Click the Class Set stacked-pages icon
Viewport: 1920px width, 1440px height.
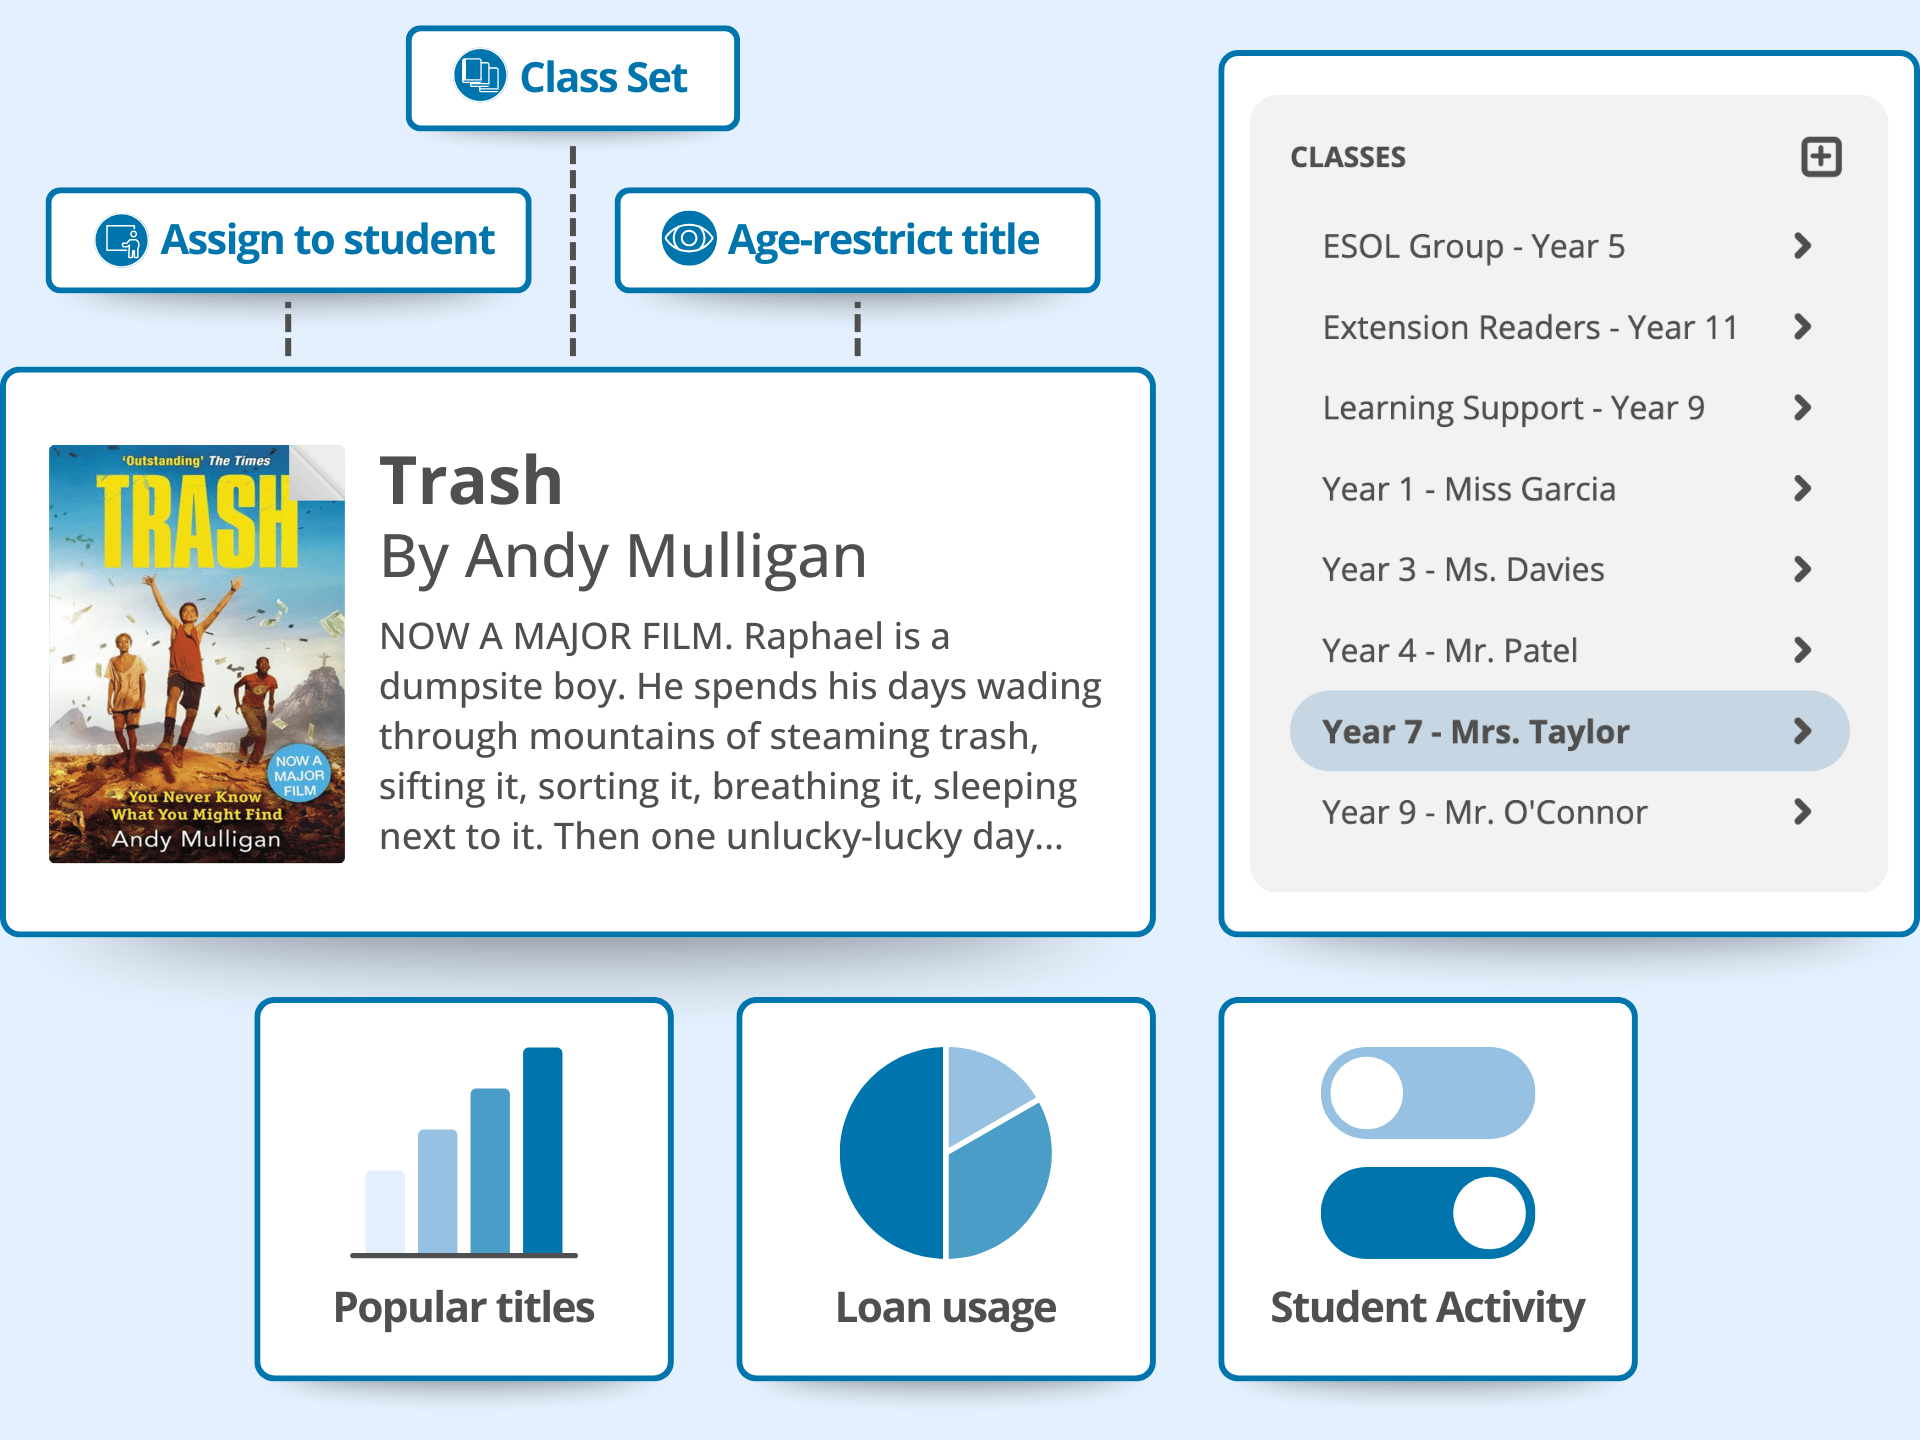pyautogui.click(x=479, y=75)
